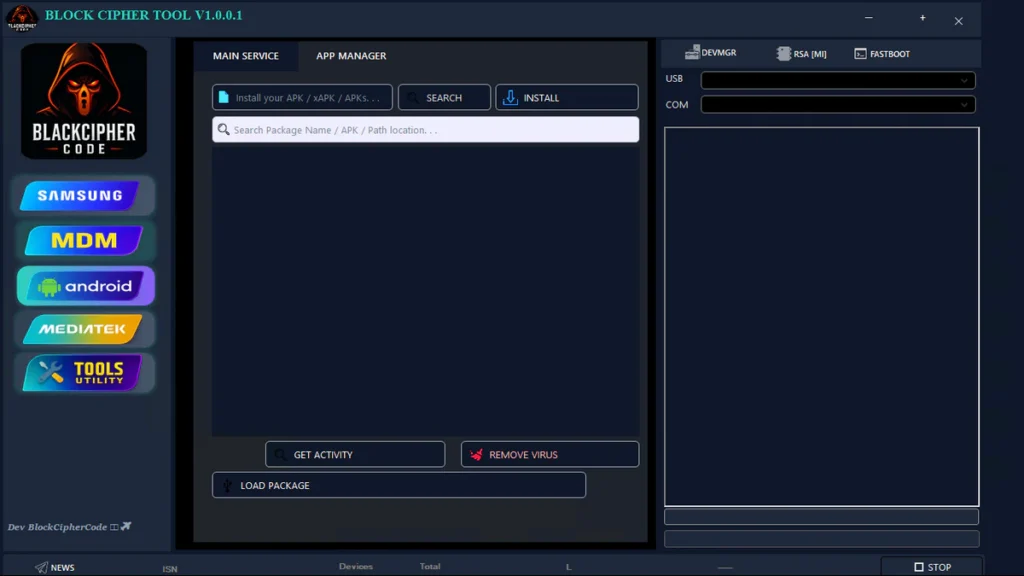Click the RSA [MI] chip icon
The image size is (1024, 576).
(784, 54)
